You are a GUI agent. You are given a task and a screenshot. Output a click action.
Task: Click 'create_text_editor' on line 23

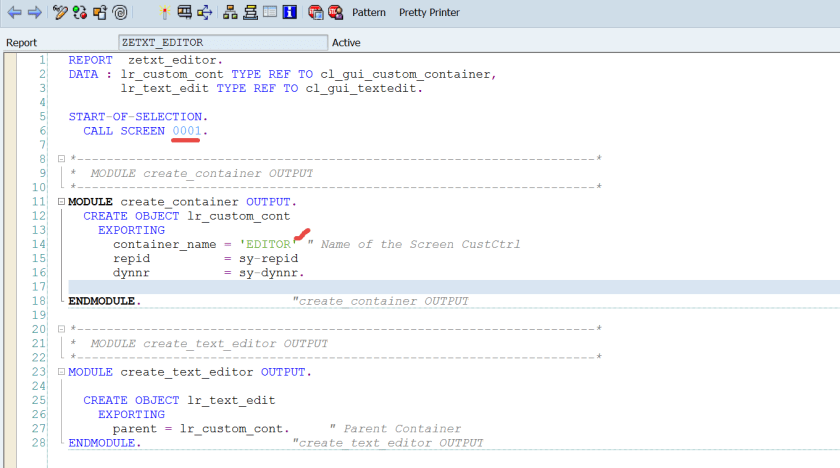[x=187, y=372]
